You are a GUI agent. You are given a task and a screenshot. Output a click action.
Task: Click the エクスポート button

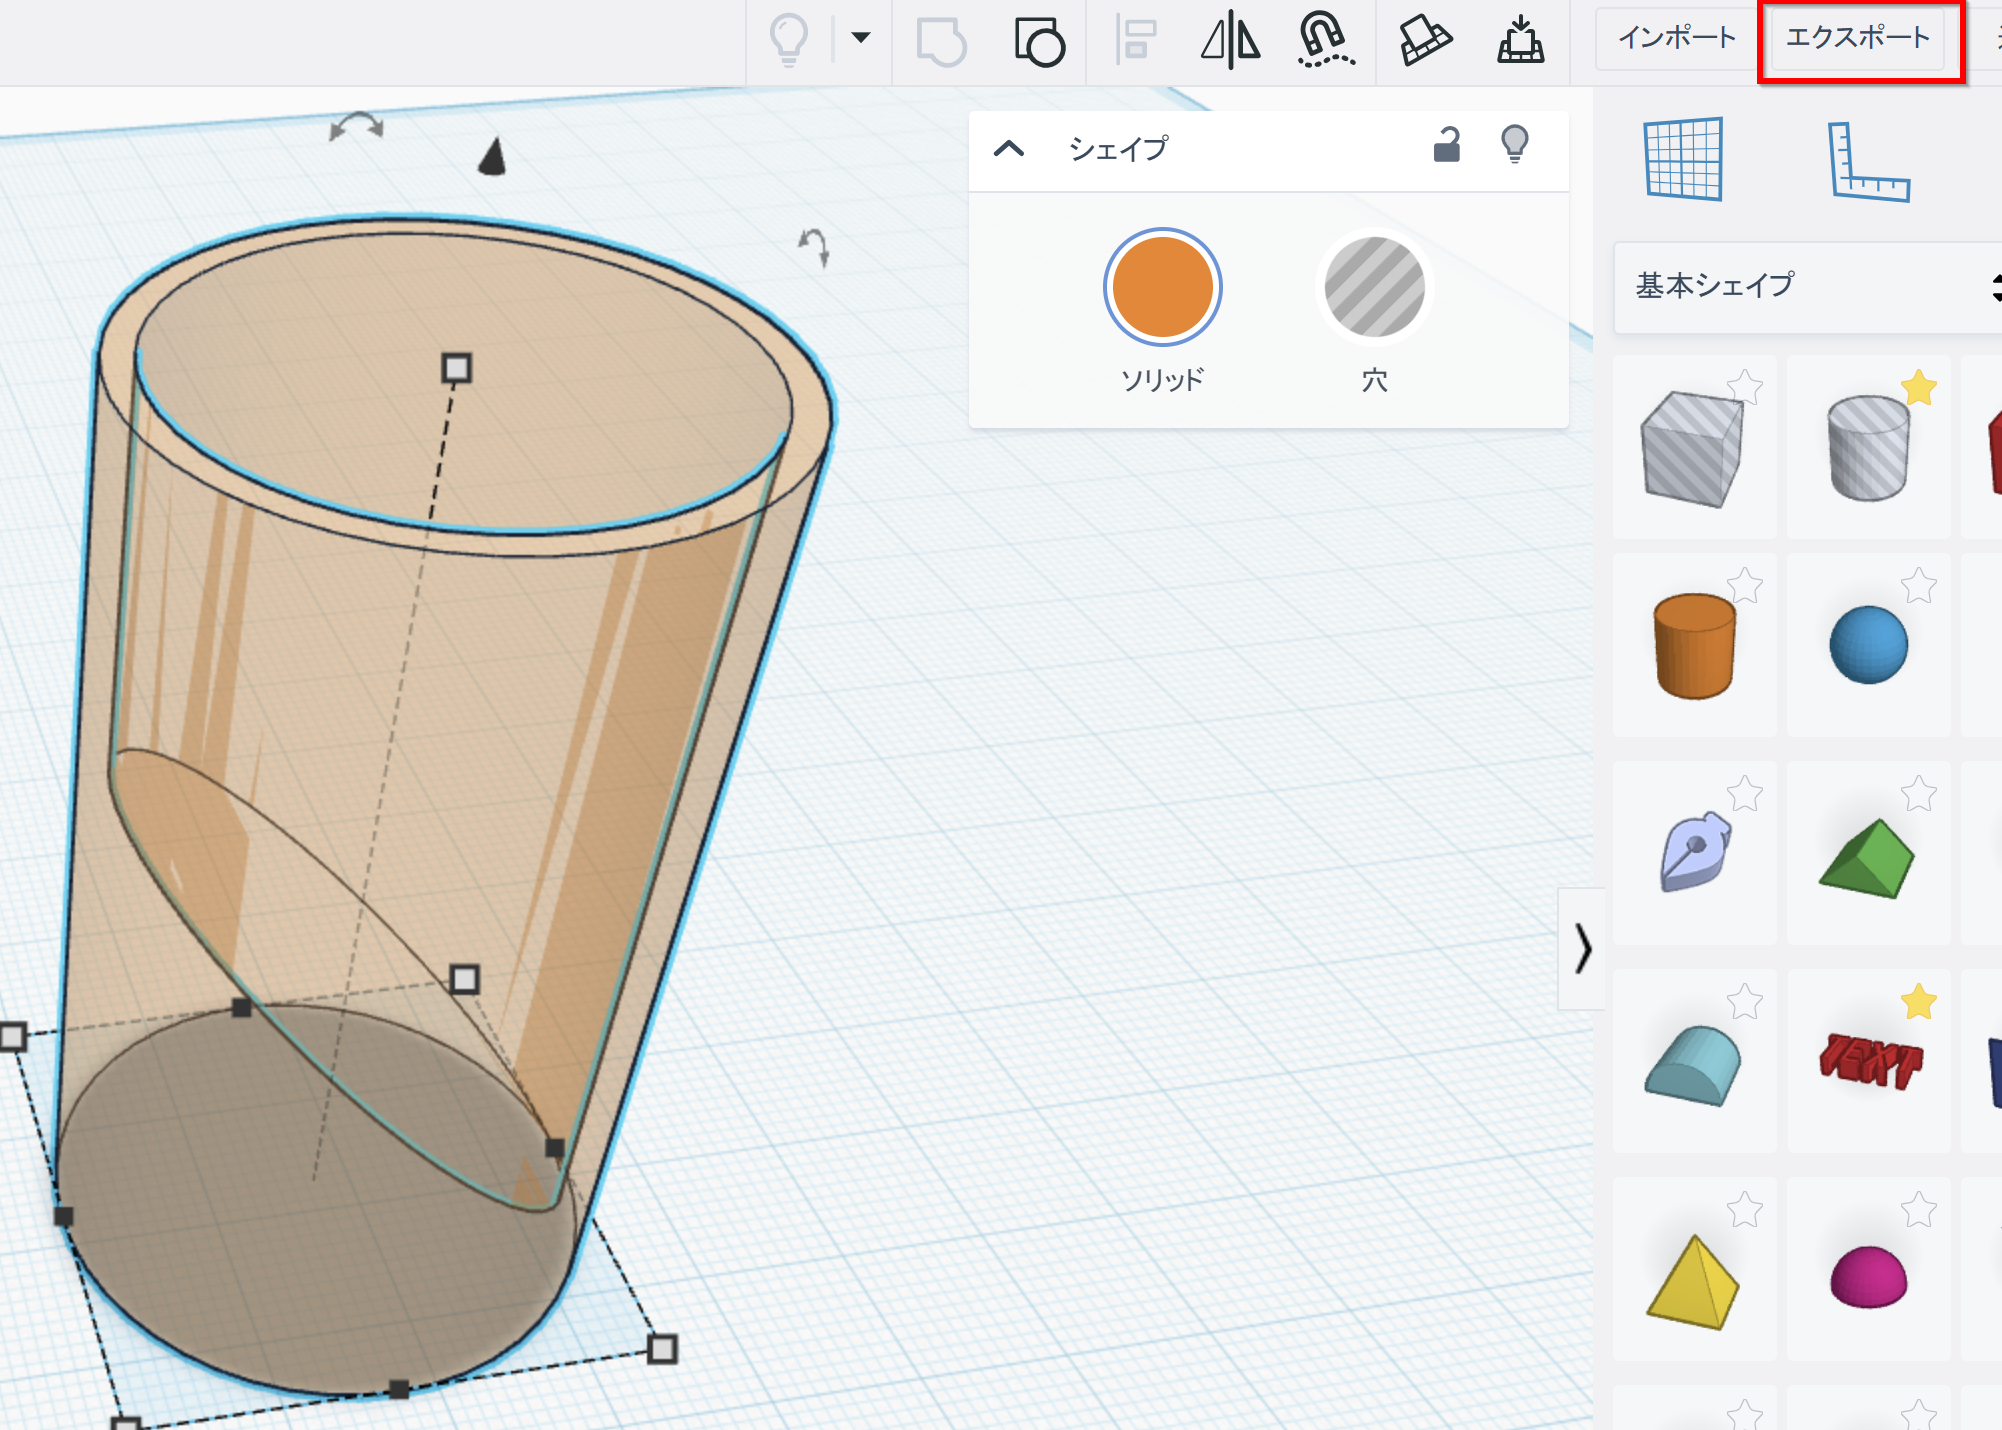1857,38
